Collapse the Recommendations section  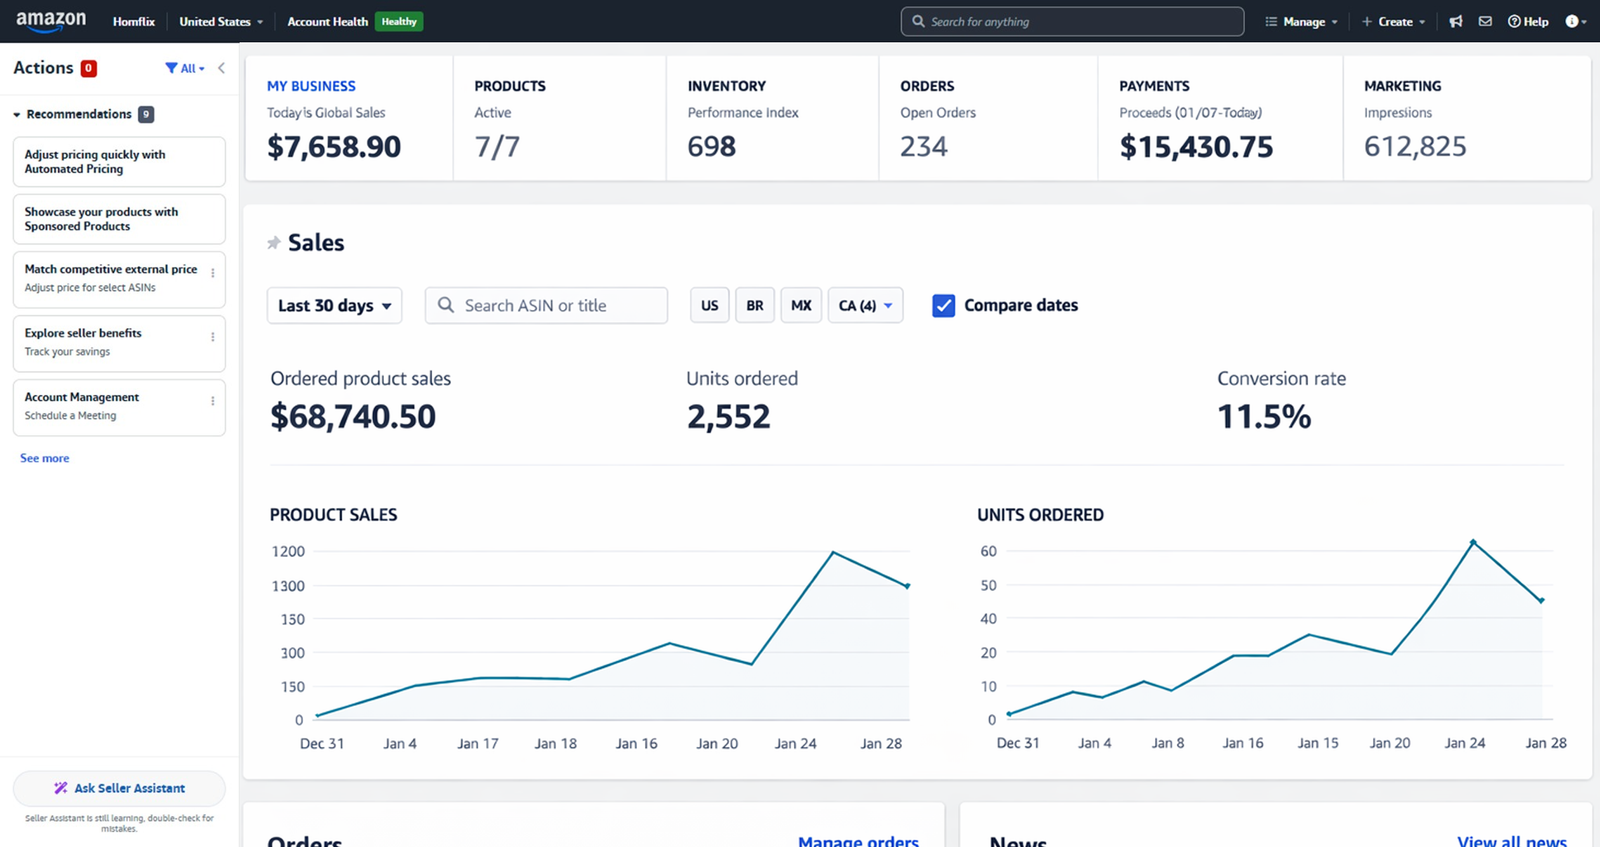point(17,115)
